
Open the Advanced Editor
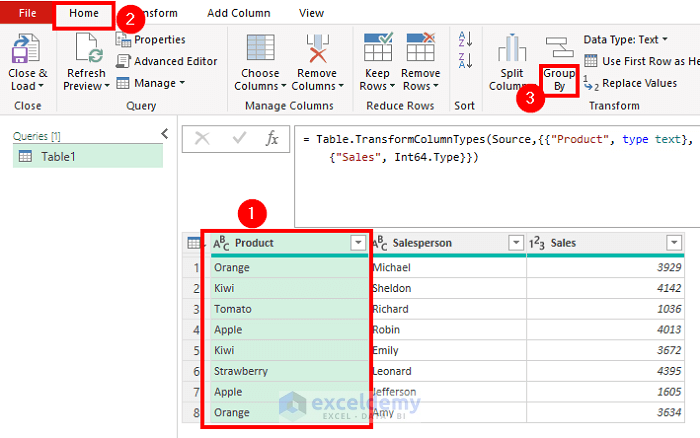(x=167, y=61)
